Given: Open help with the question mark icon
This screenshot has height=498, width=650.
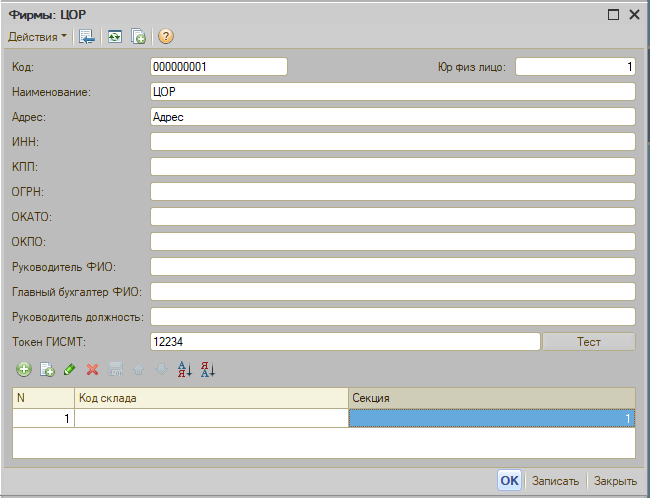Looking at the screenshot, I should tap(166, 37).
